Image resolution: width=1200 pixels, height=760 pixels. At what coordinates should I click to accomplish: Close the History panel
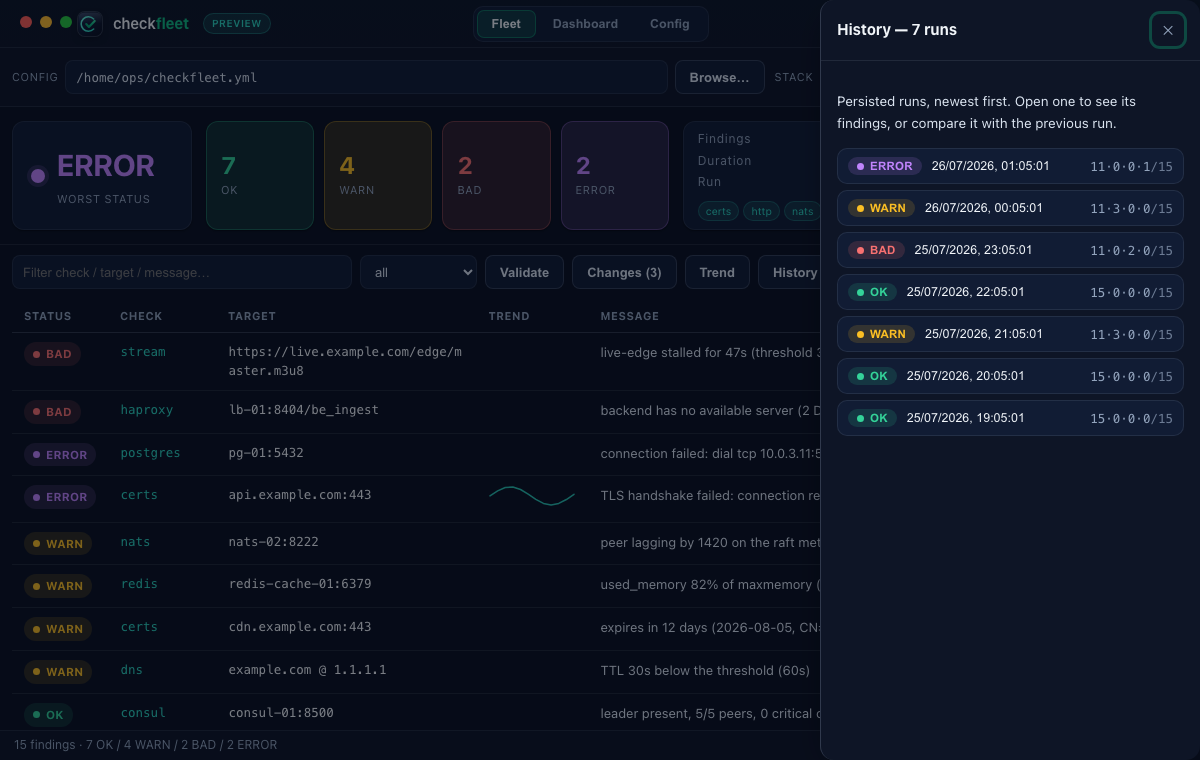pos(1167,30)
